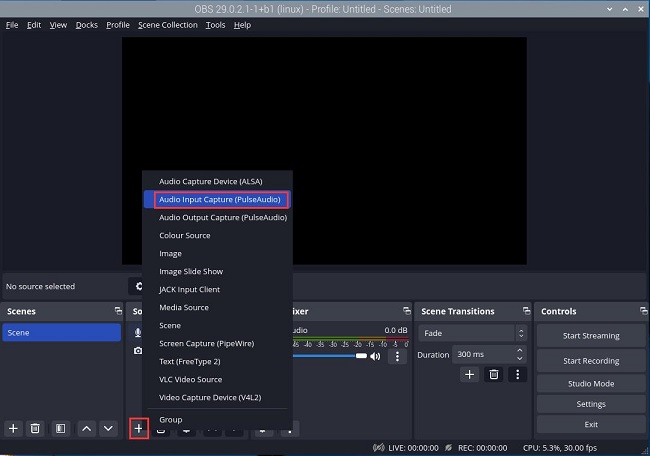Select Screen Capture (PipeWire)

(x=217, y=343)
